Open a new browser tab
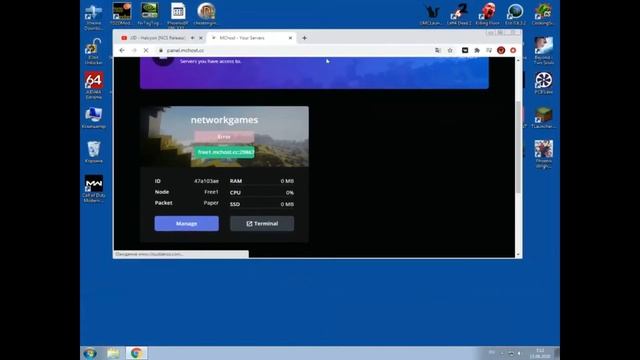The height and width of the screenshot is (360, 640). click(304, 38)
